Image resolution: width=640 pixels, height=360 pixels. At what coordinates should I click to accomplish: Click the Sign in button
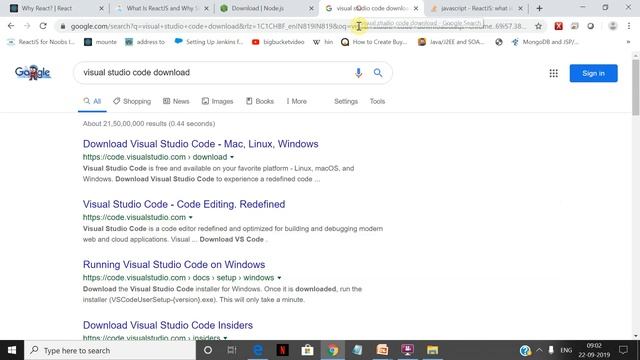[x=593, y=73]
